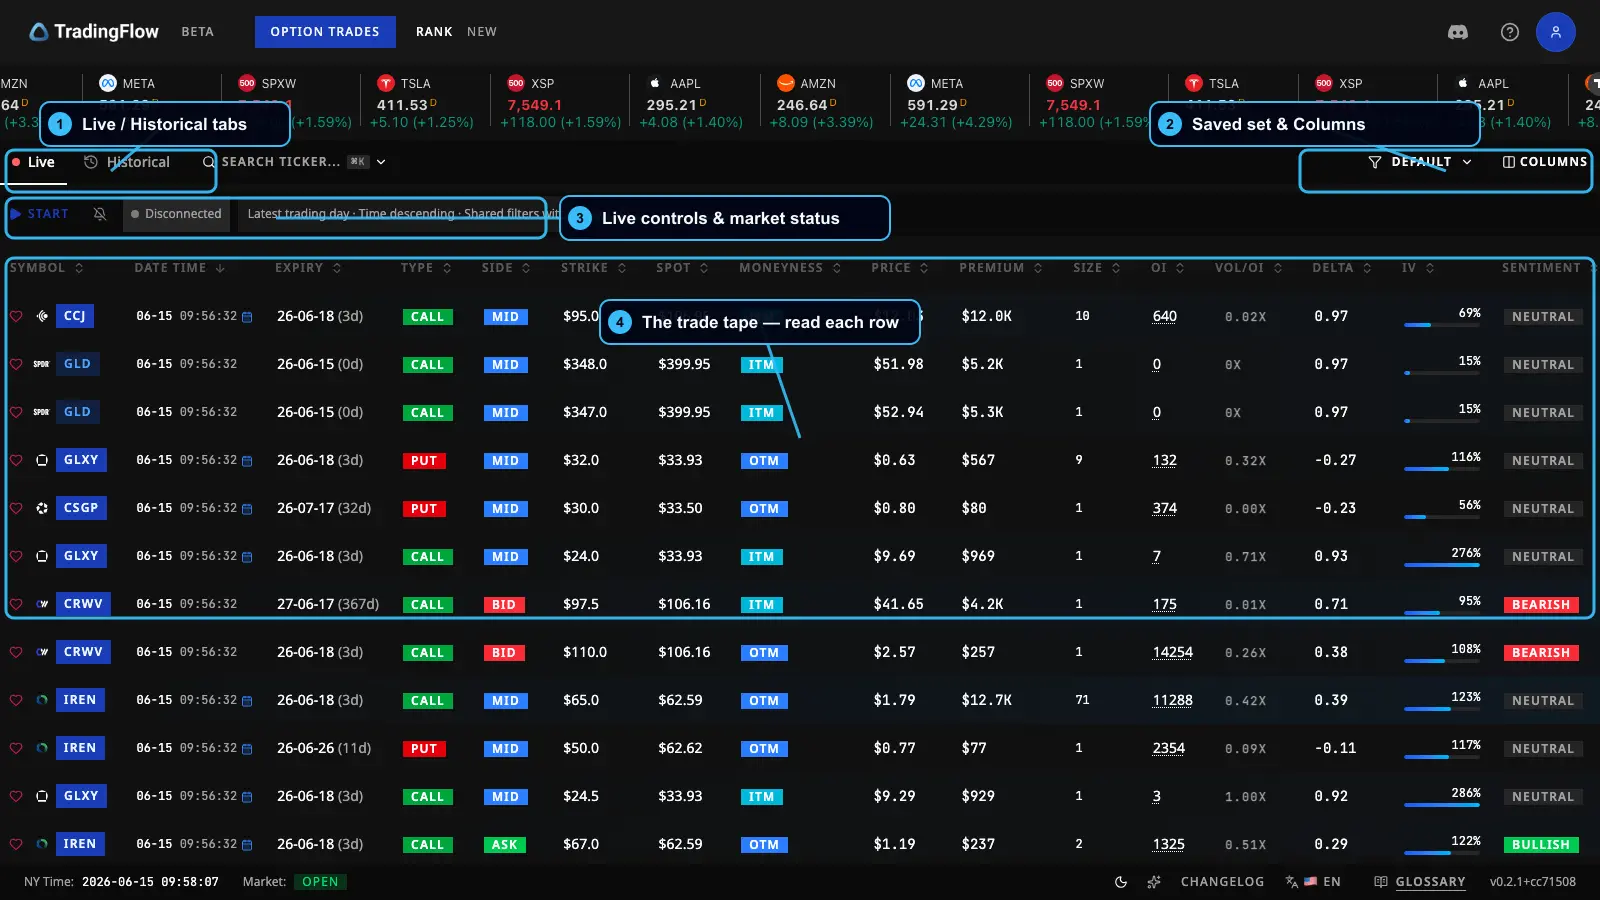Click AMZN logo above 246.64 in ticker strip
The image size is (1600, 900).
tap(786, 83)
